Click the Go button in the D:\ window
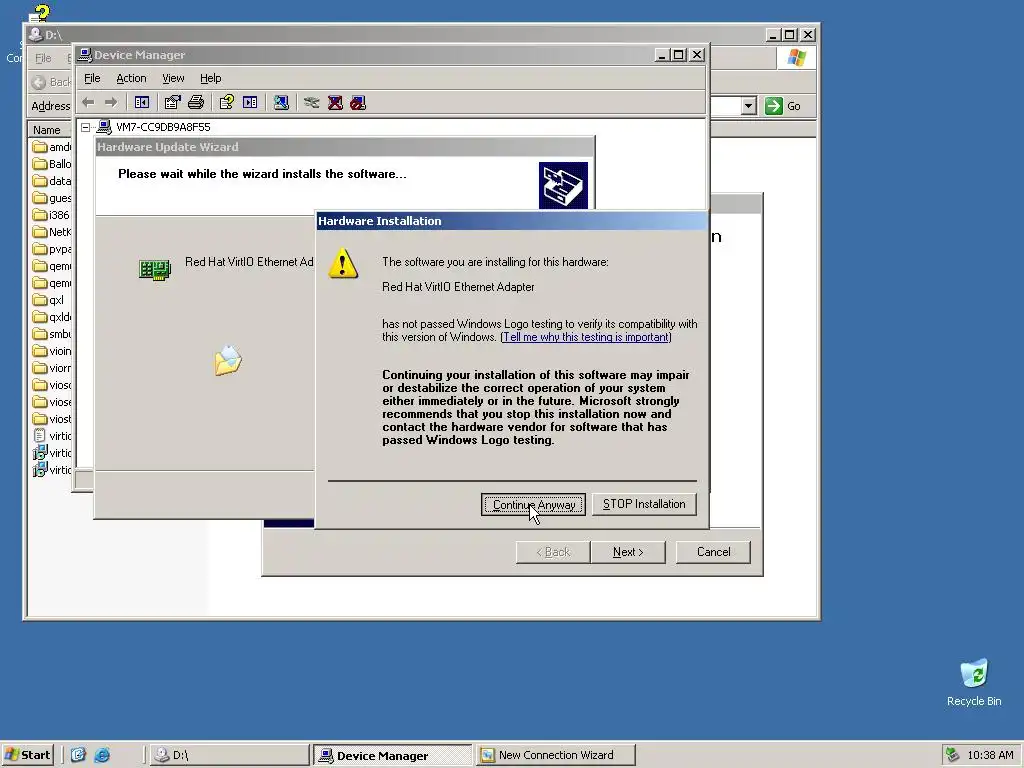The image size is (1024, 768). pos(783,106)
